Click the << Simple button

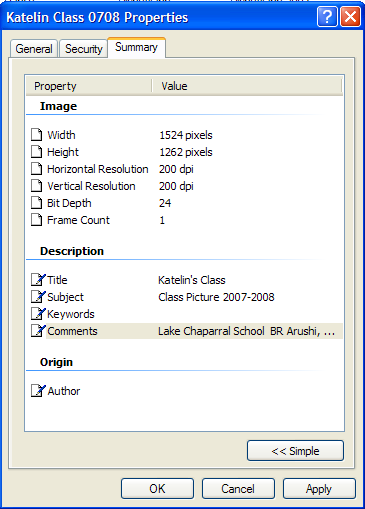[295, 451]
